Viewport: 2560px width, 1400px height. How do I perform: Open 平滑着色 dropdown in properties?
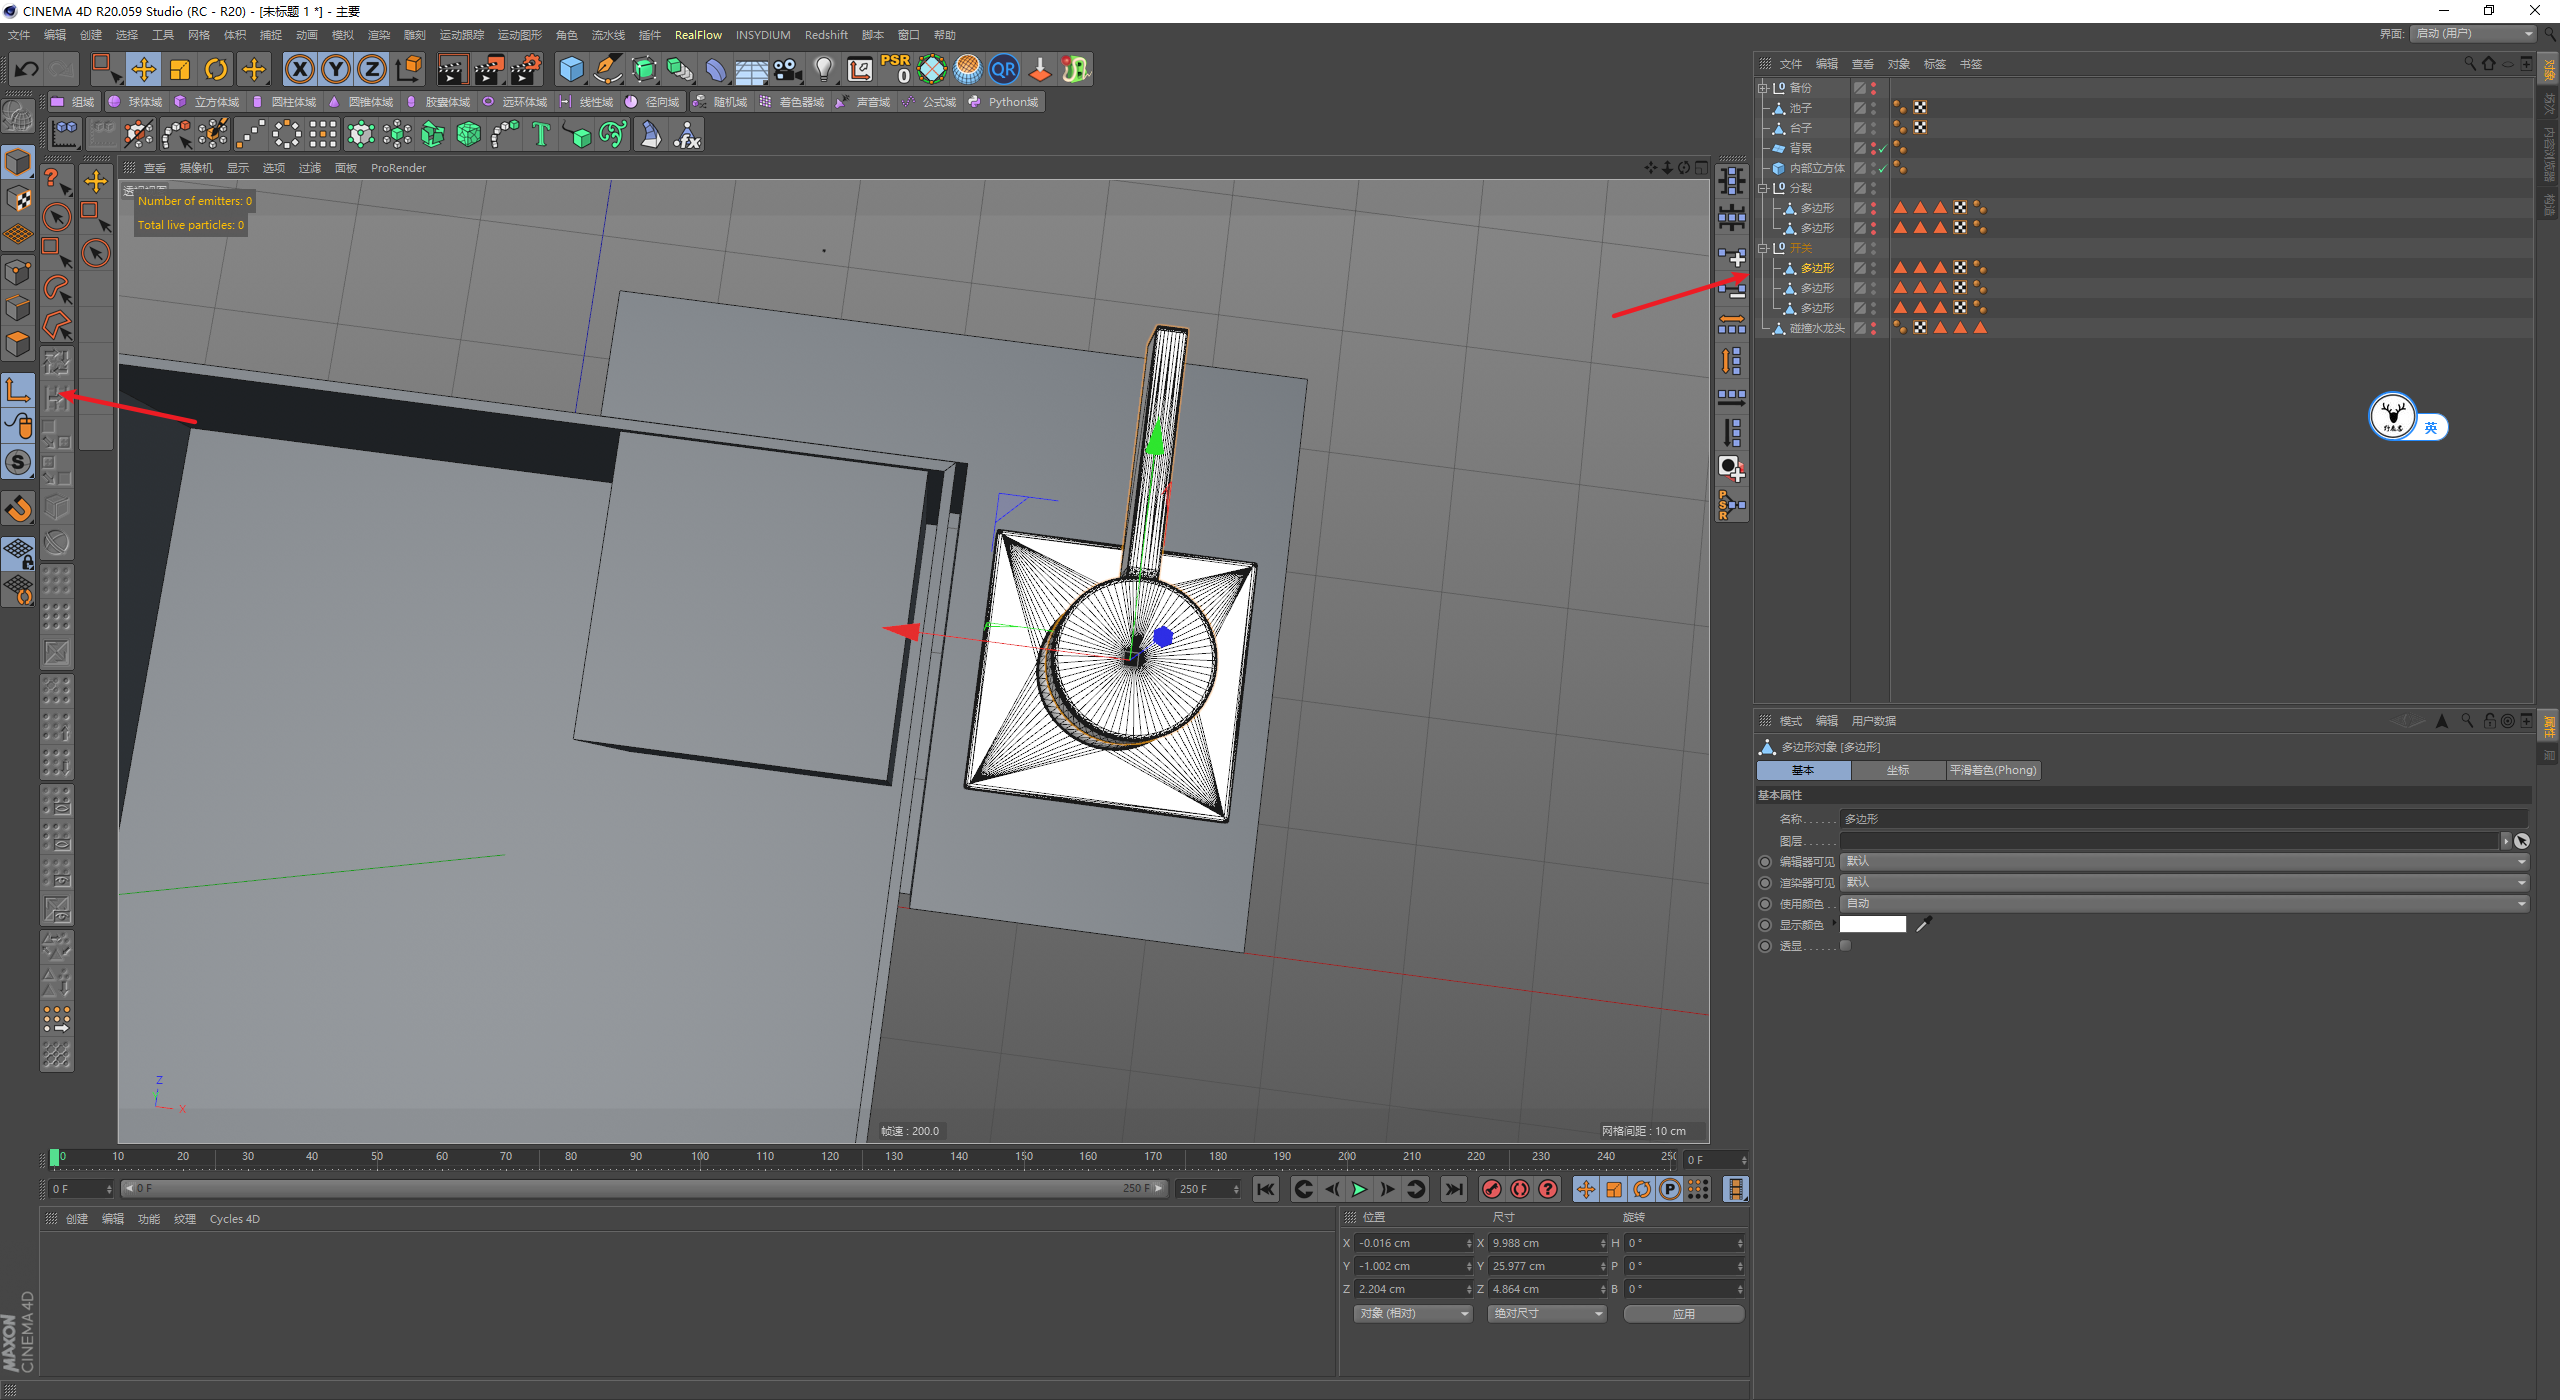point(1991,769)
